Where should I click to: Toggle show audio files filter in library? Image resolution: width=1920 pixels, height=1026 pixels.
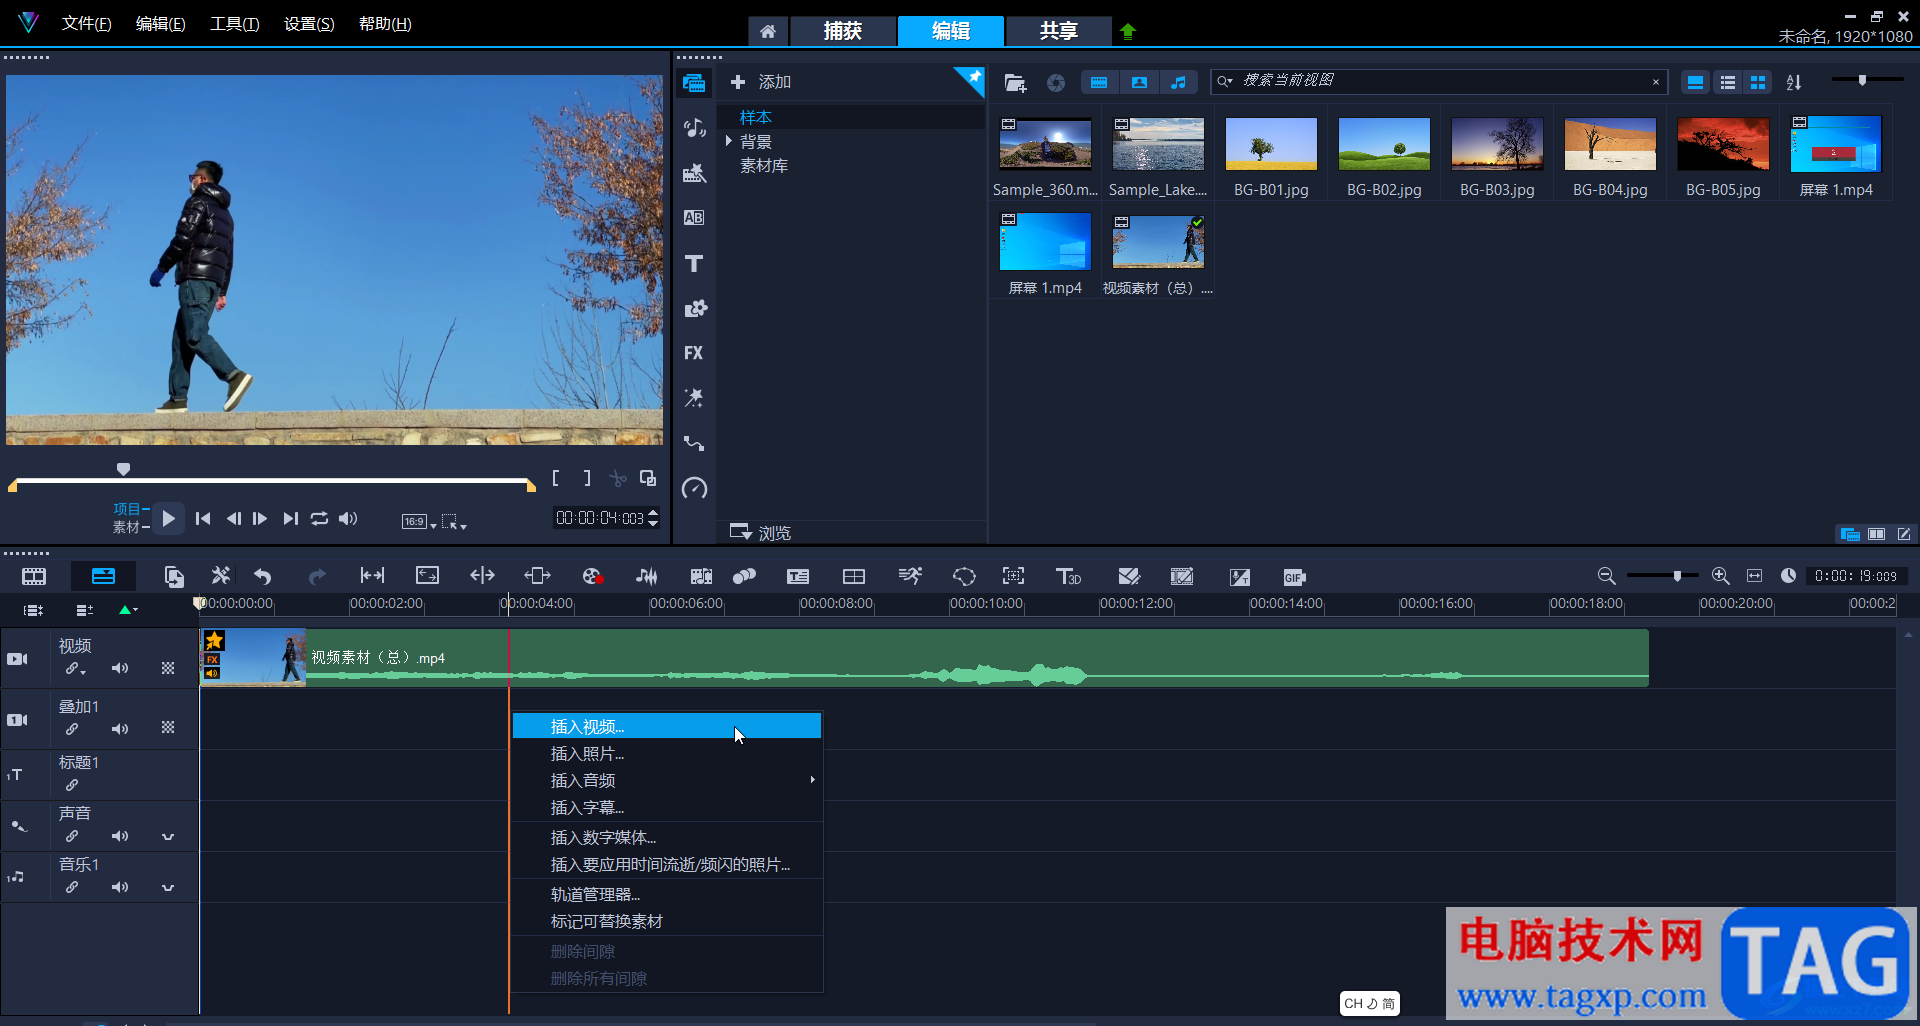pos(1179,83)
